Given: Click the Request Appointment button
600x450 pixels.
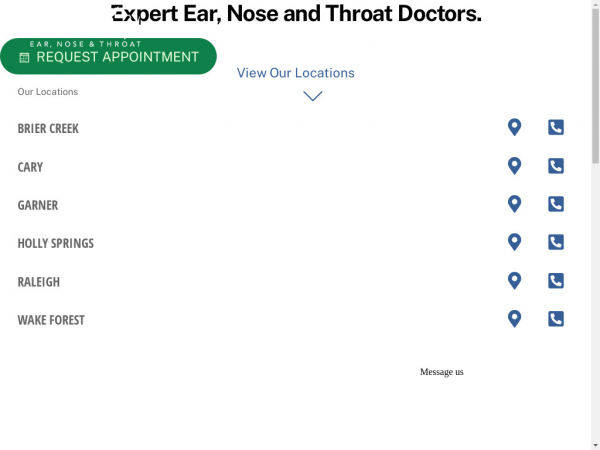Looking at the screenshot, I should click(x=109, y=56).
